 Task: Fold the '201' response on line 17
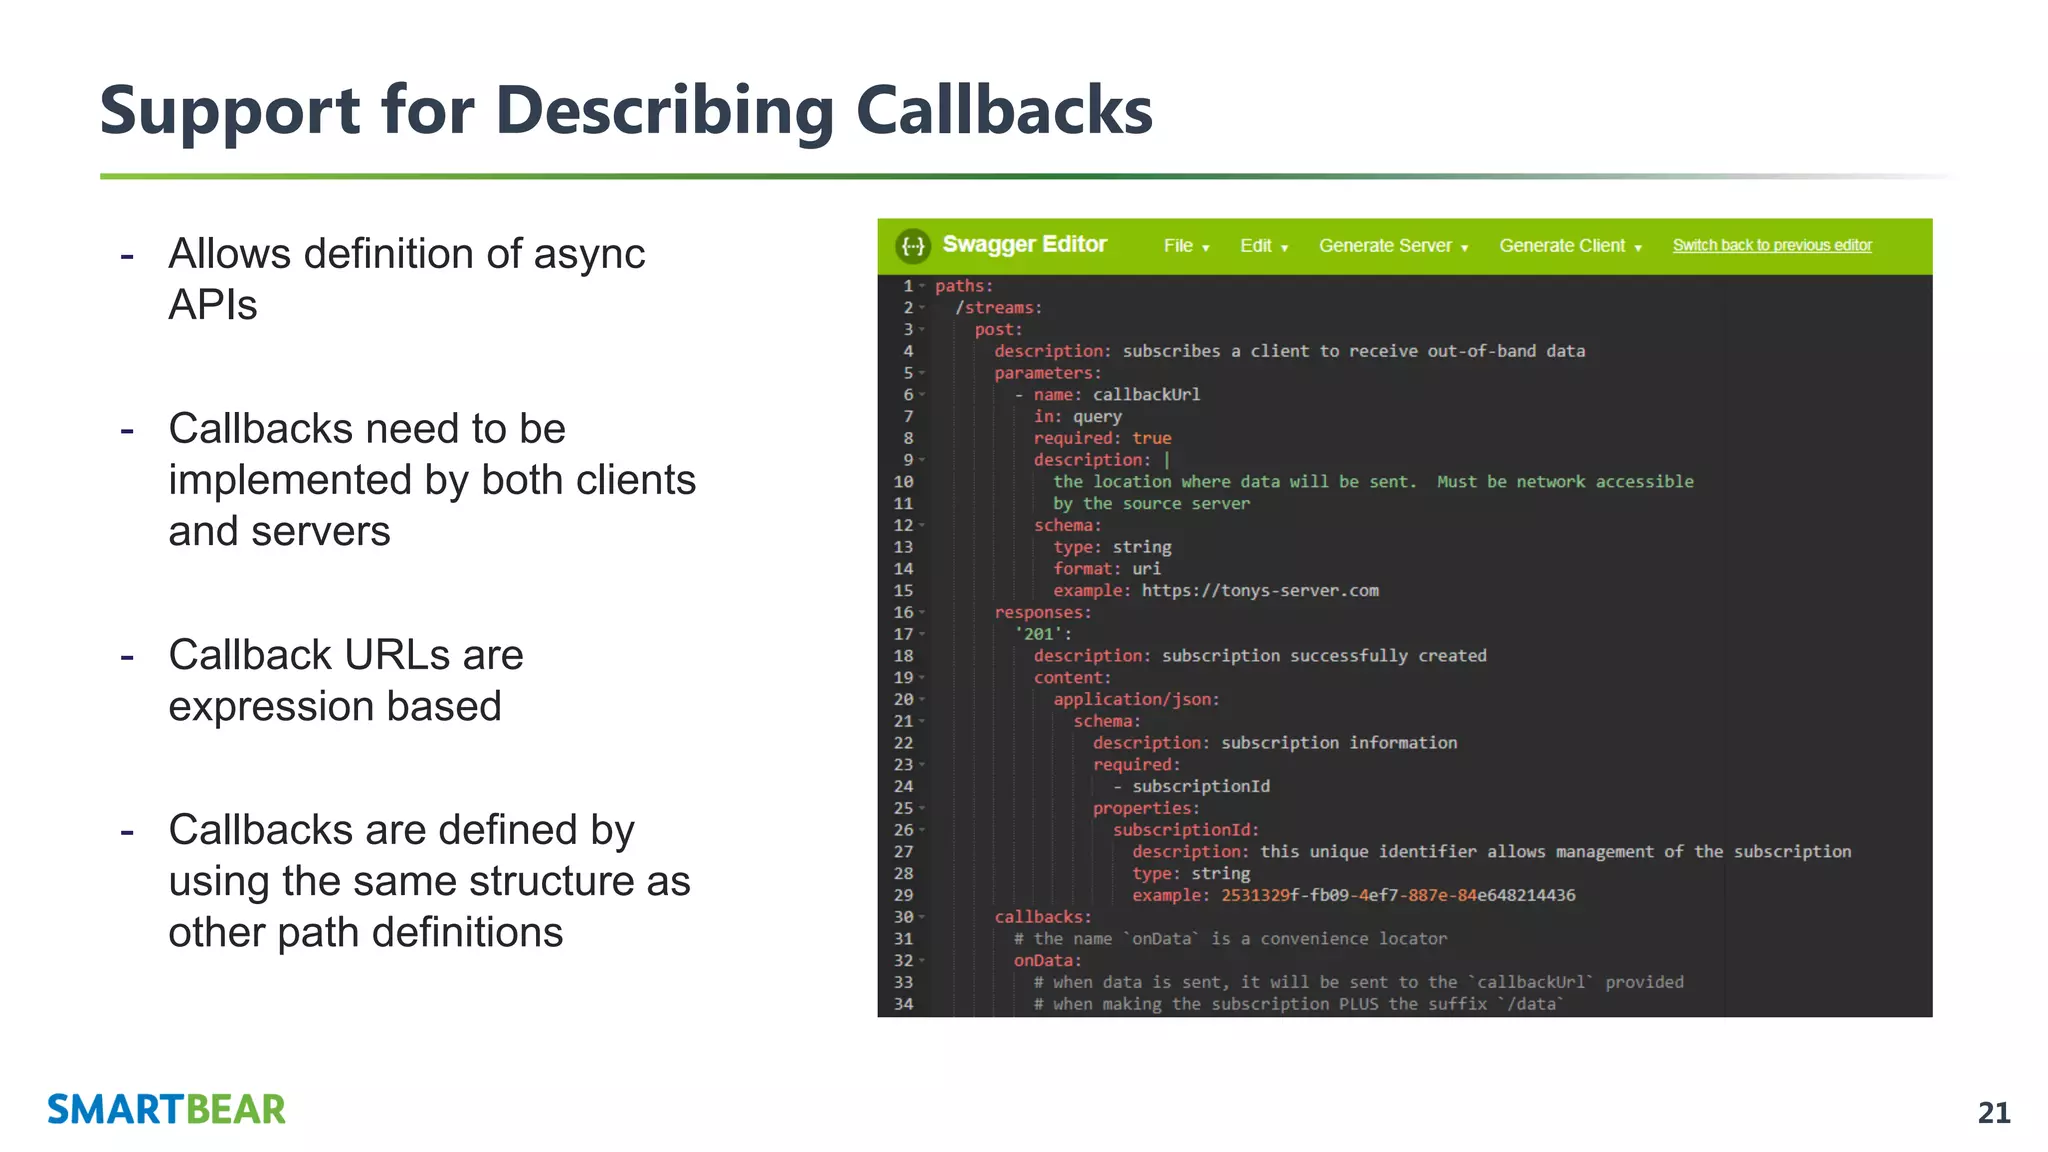[922, 635]
